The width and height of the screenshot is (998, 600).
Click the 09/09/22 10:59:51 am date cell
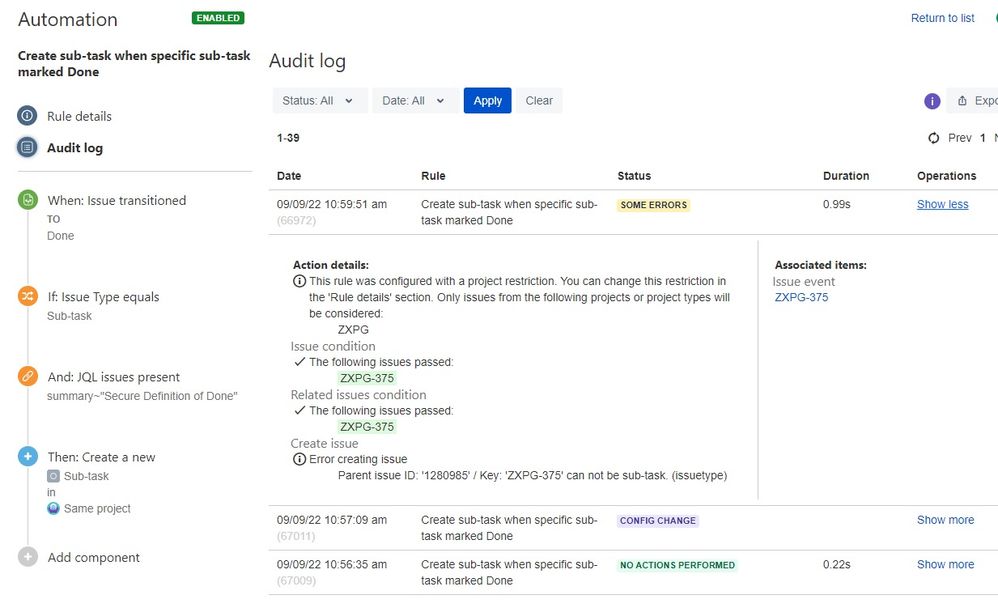(332, 204)
